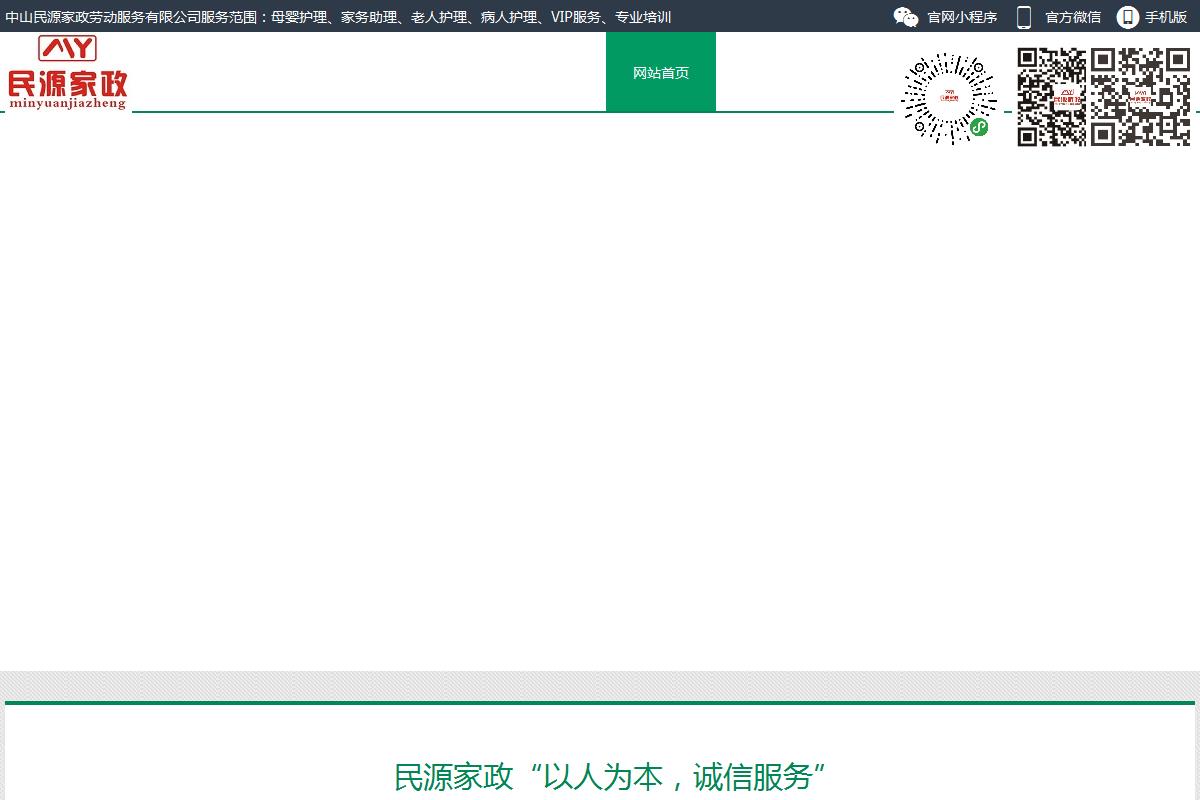Click the center logo of the rightmost QR code
The width and height of the screenshot is (1200, 800).
pos(1140,97)
